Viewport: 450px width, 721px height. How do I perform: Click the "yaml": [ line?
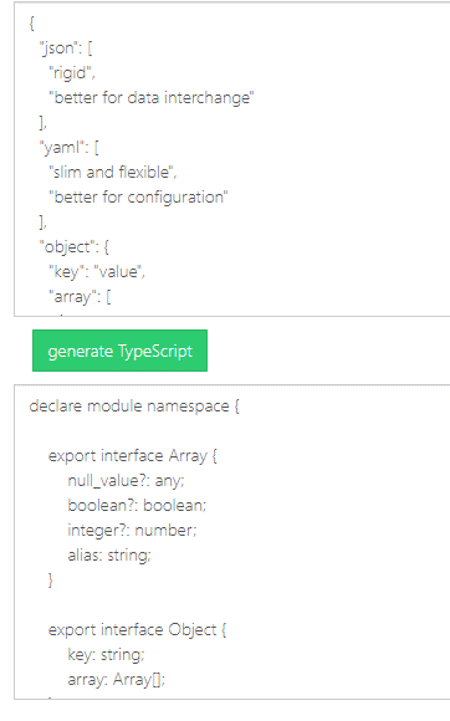[69, 148]
